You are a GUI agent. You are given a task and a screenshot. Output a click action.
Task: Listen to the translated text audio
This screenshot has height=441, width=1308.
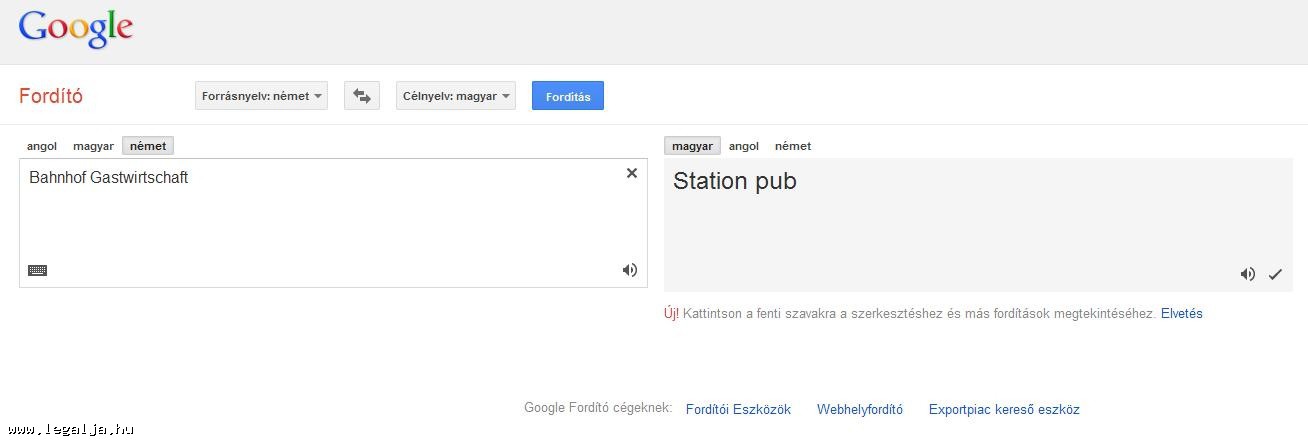pyautogui.click(x=1248, y=274)
